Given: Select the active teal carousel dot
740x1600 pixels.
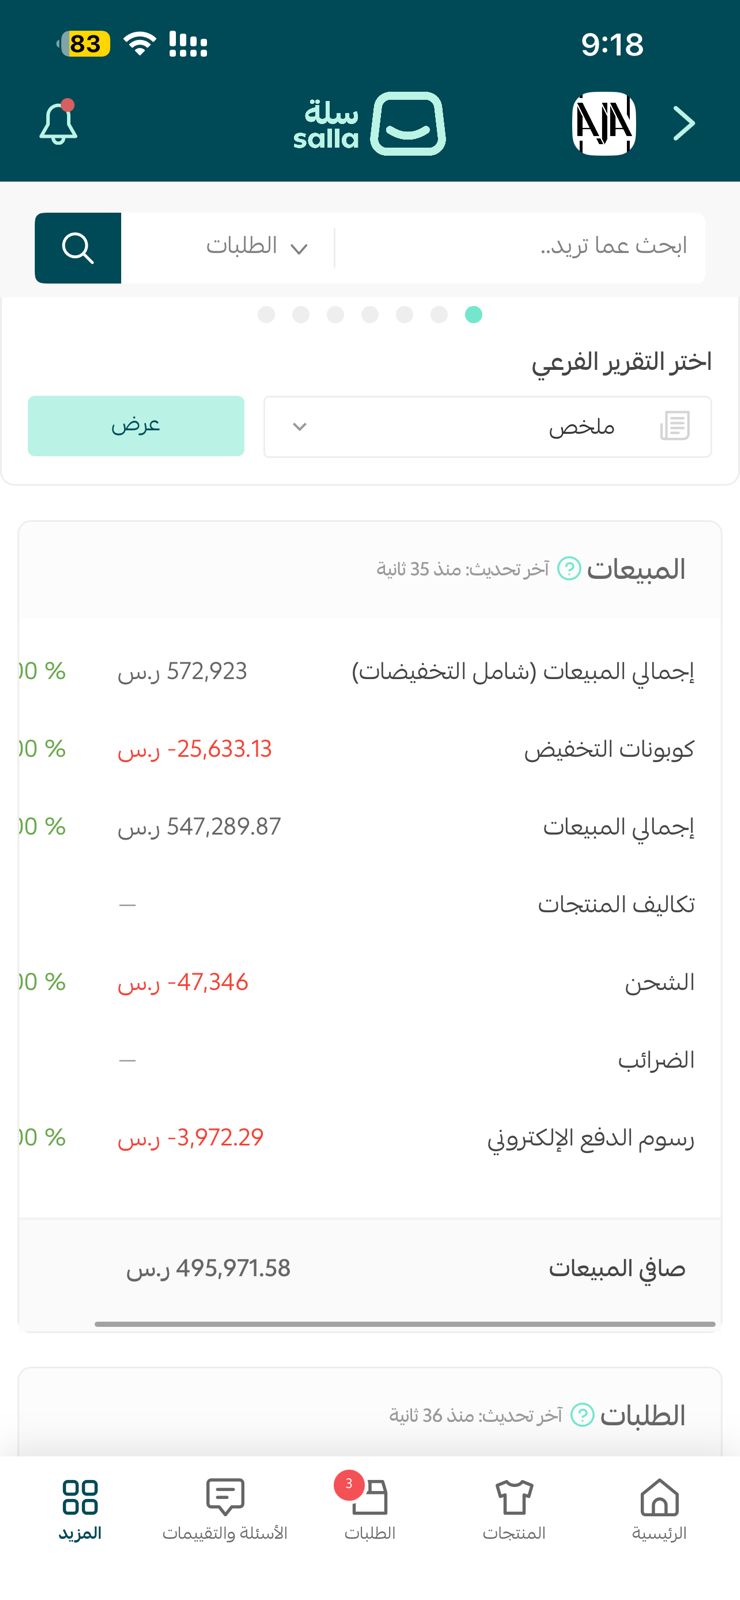Looking at the screenshot, I should click(x=474, y=315).
